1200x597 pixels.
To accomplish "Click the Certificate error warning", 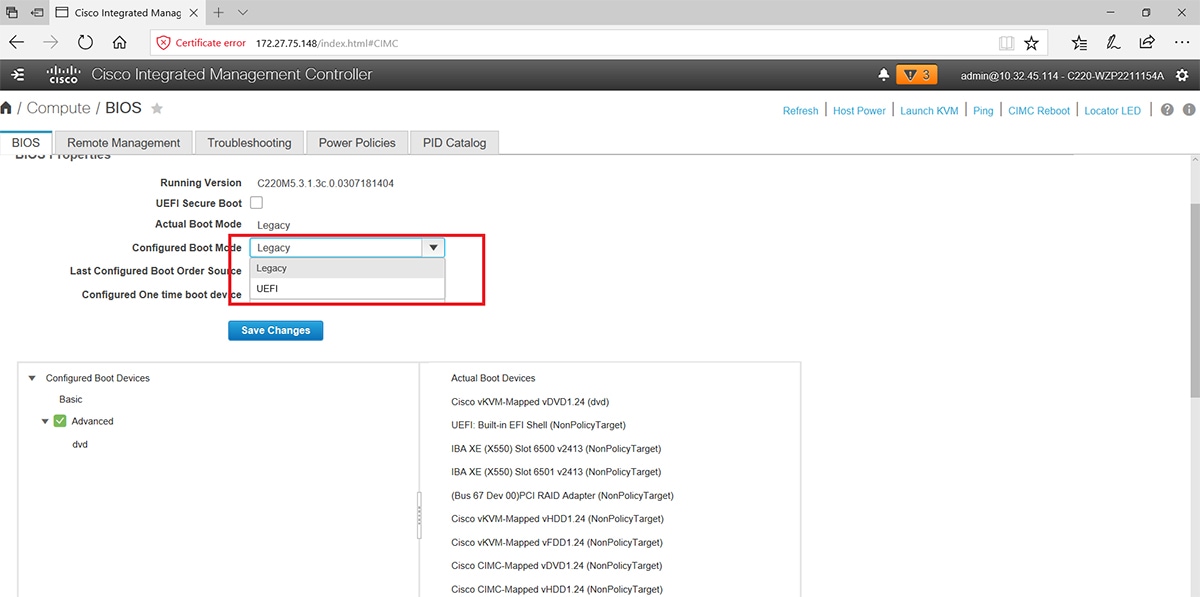I will pos(201,43).
